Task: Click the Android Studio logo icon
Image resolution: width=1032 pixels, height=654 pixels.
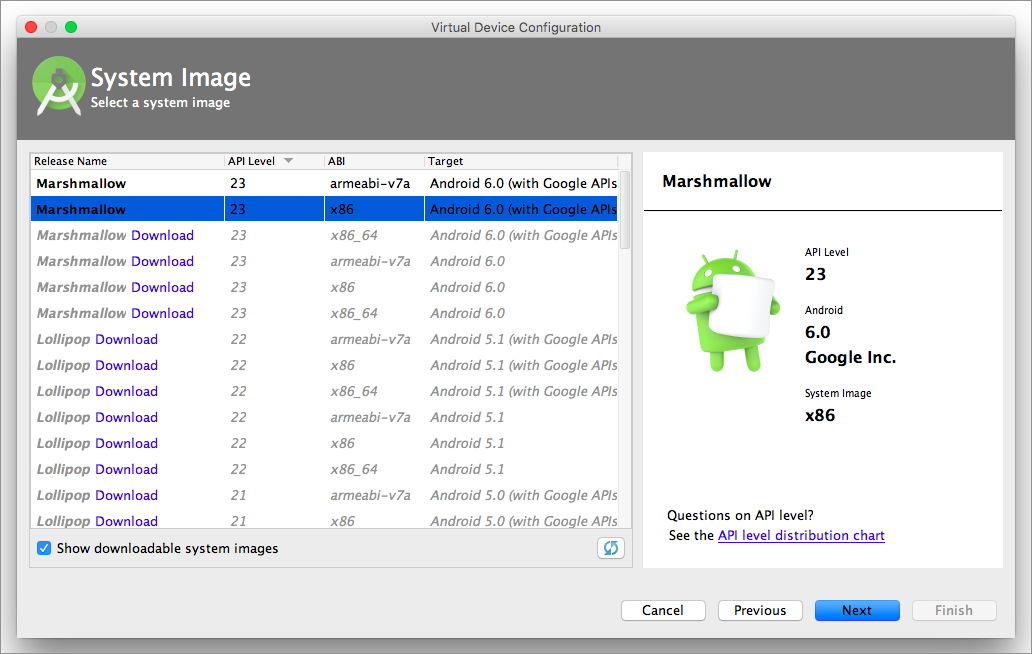Action: (x=57, y=86)
